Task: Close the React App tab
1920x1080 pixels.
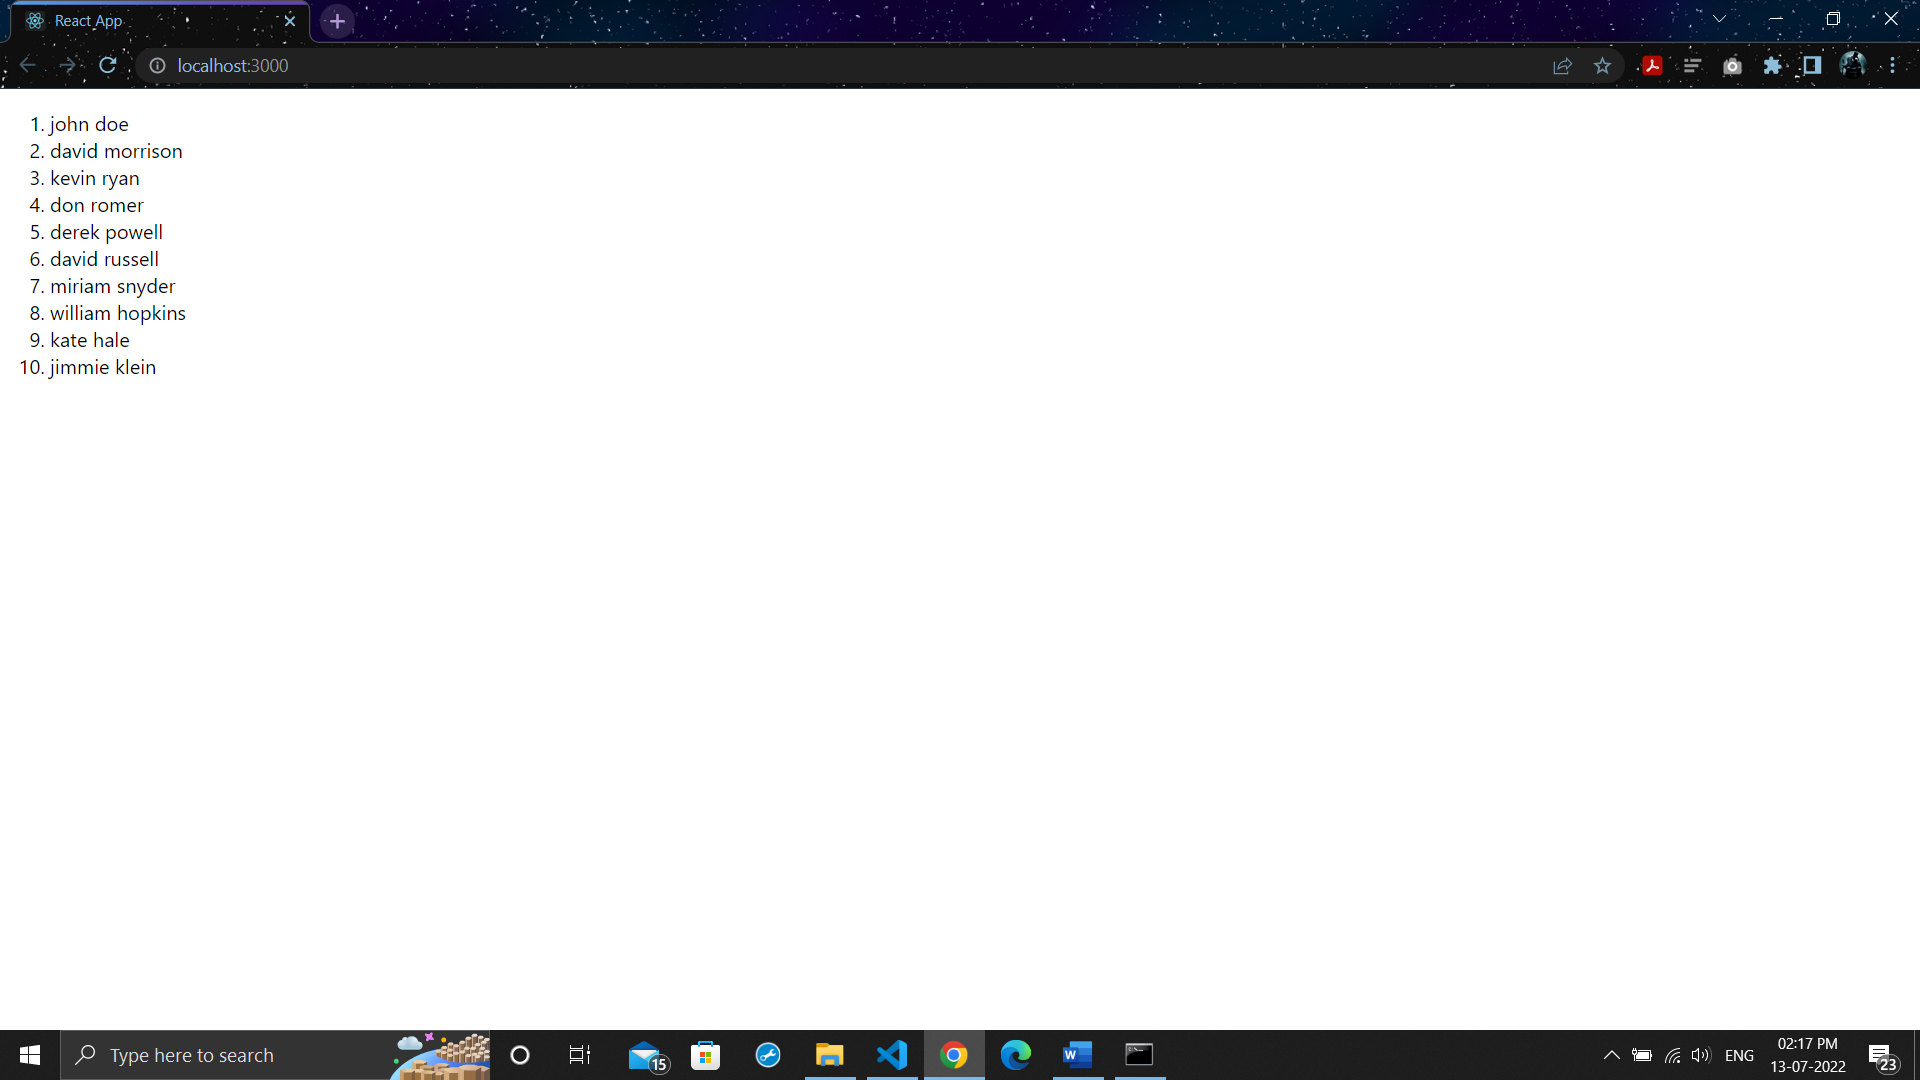Action: (x=290, y=21)
